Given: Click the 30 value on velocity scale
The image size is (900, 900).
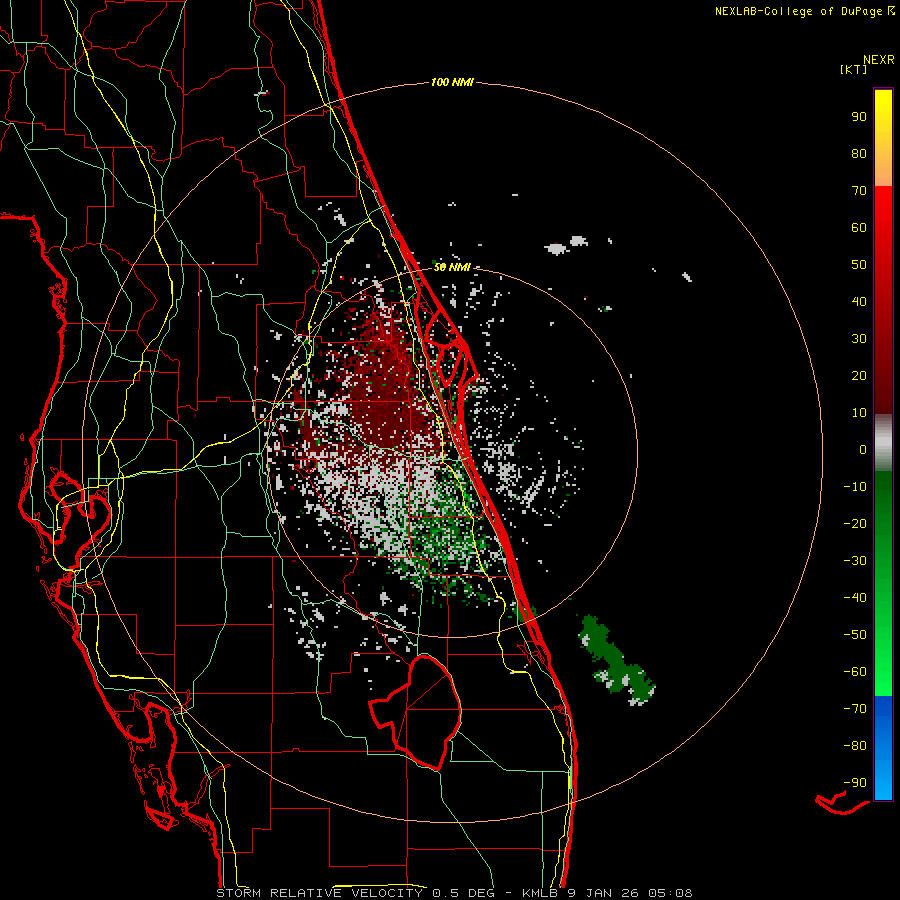Looking at the screenshot, I should click(x=859, y=339).
